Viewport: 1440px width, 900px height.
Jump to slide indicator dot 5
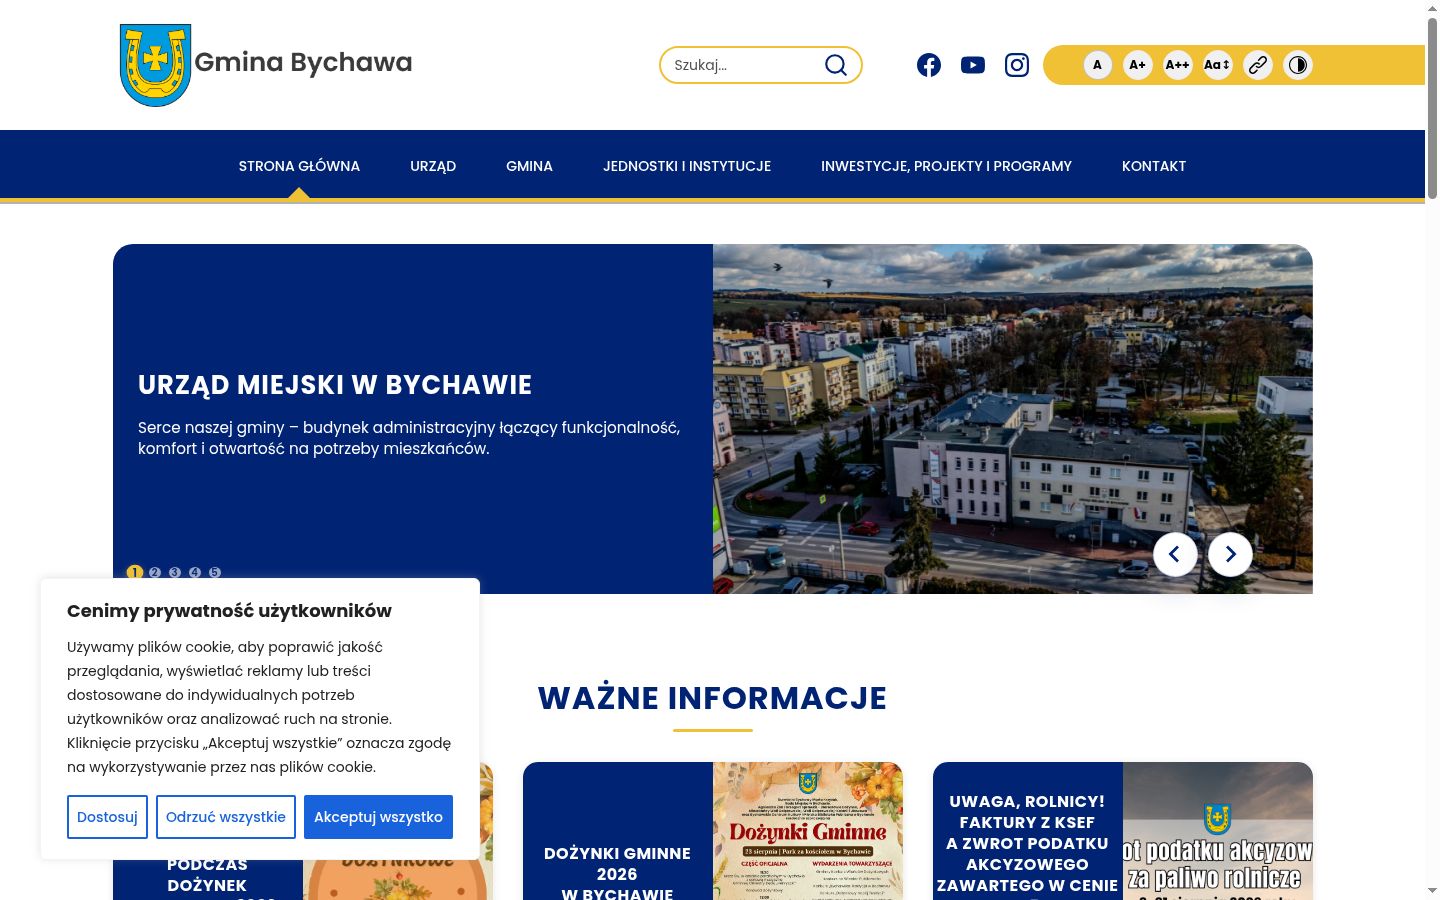[215, 572]
